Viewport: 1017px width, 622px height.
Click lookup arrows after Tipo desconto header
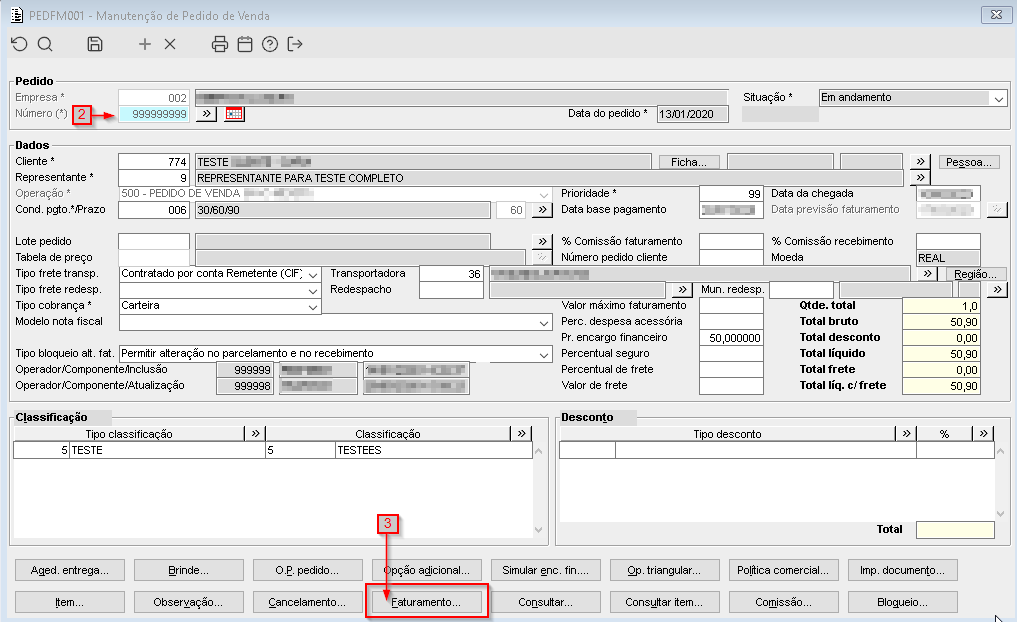(x=906, y=433)
